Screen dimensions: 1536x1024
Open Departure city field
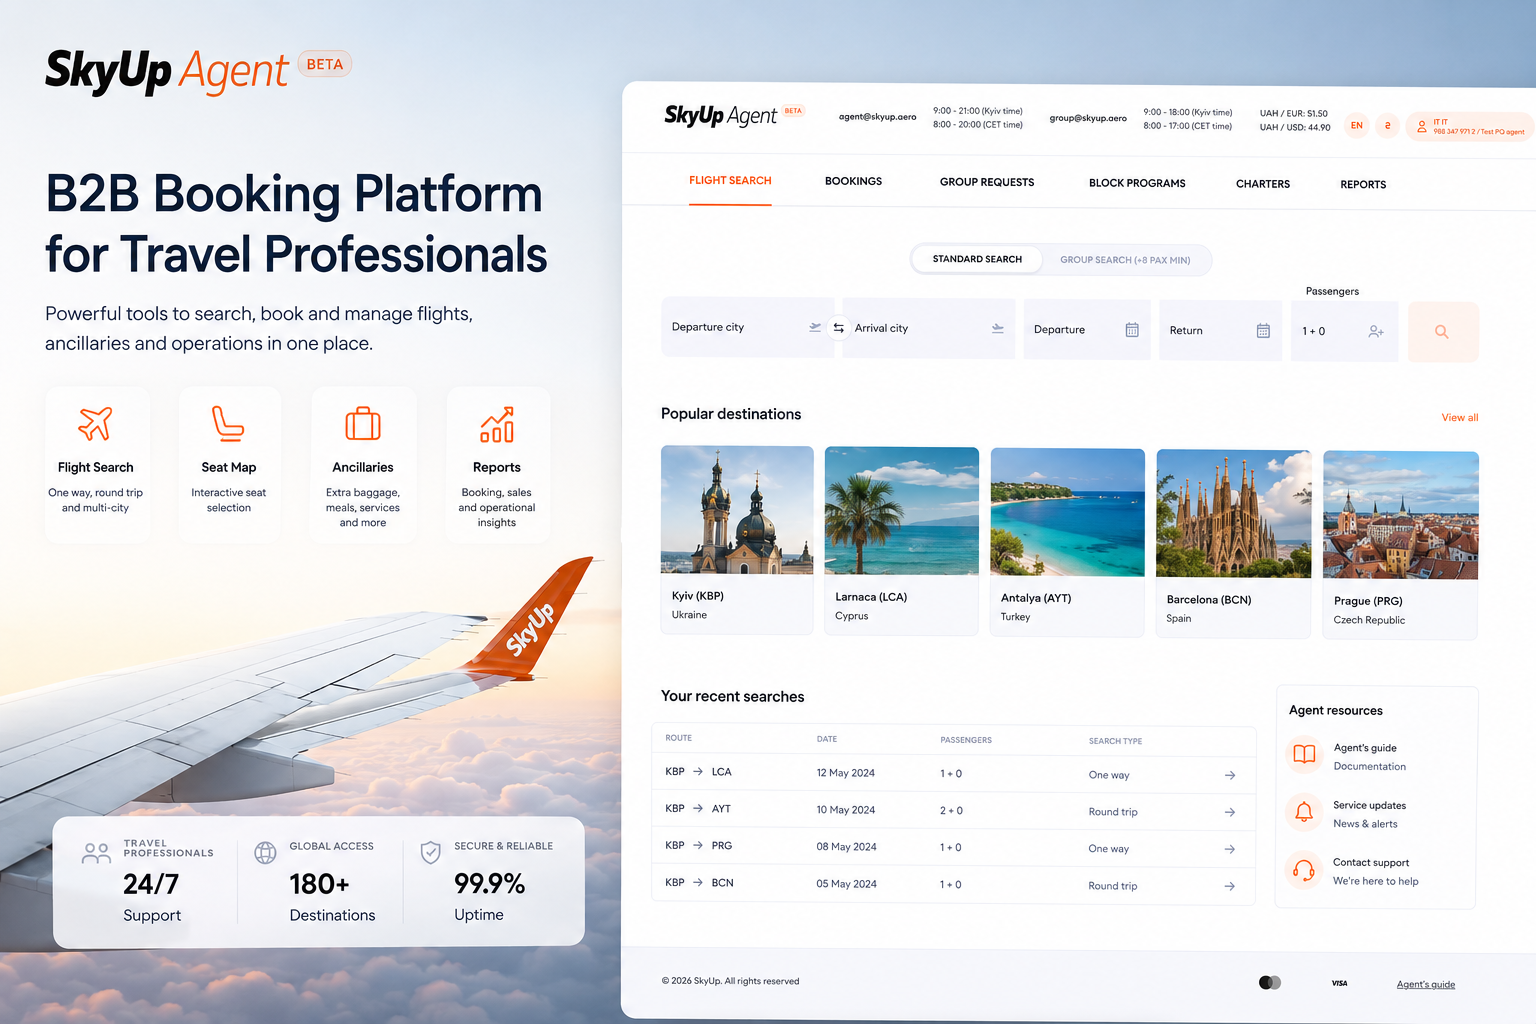point(747,327)
